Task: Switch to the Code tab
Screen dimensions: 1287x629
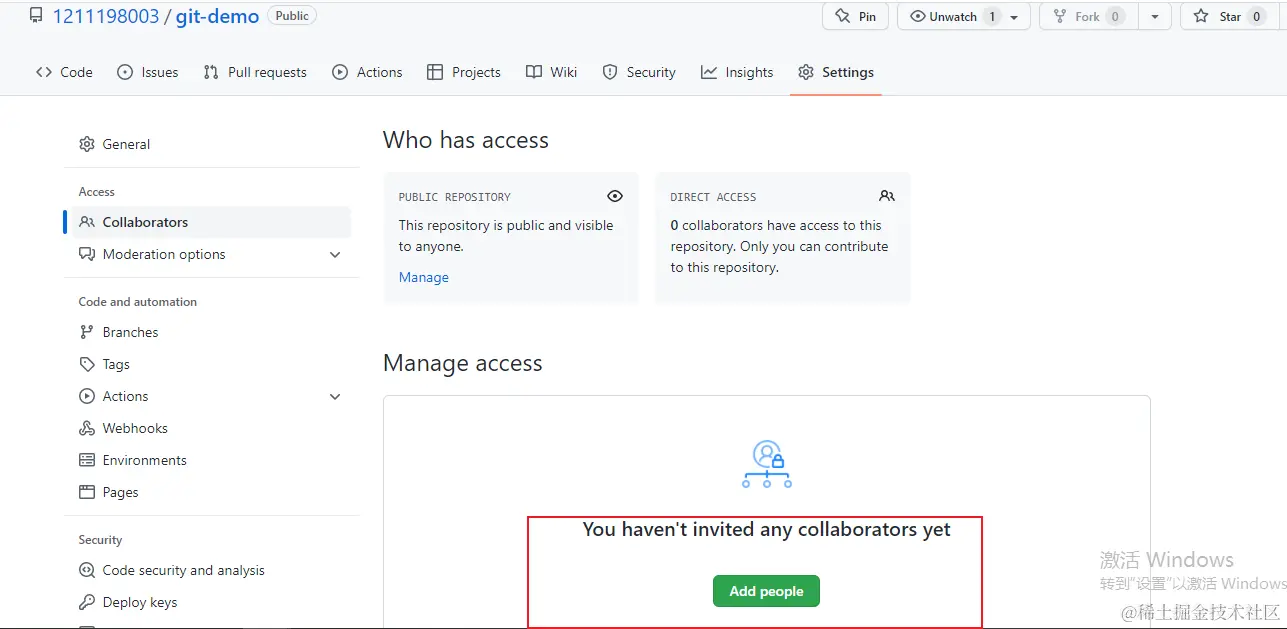Action: pos(64,72)
